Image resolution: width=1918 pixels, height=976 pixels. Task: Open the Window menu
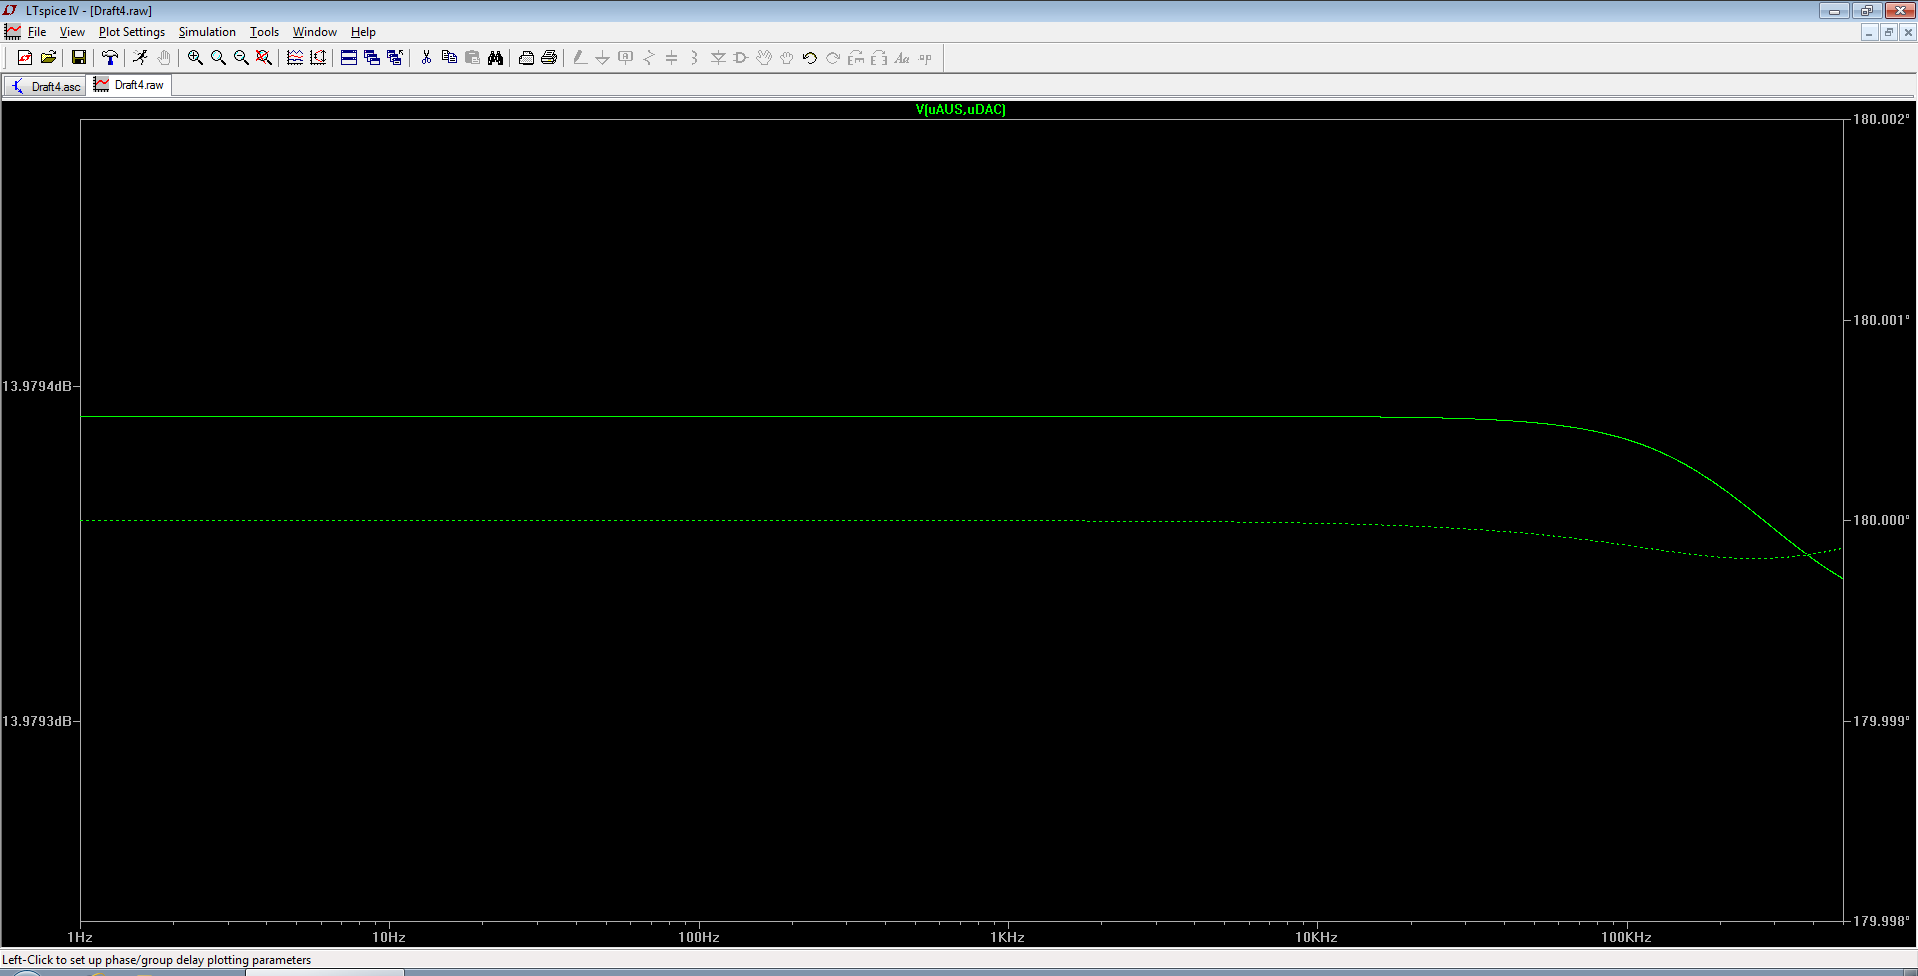coord(314,32)
